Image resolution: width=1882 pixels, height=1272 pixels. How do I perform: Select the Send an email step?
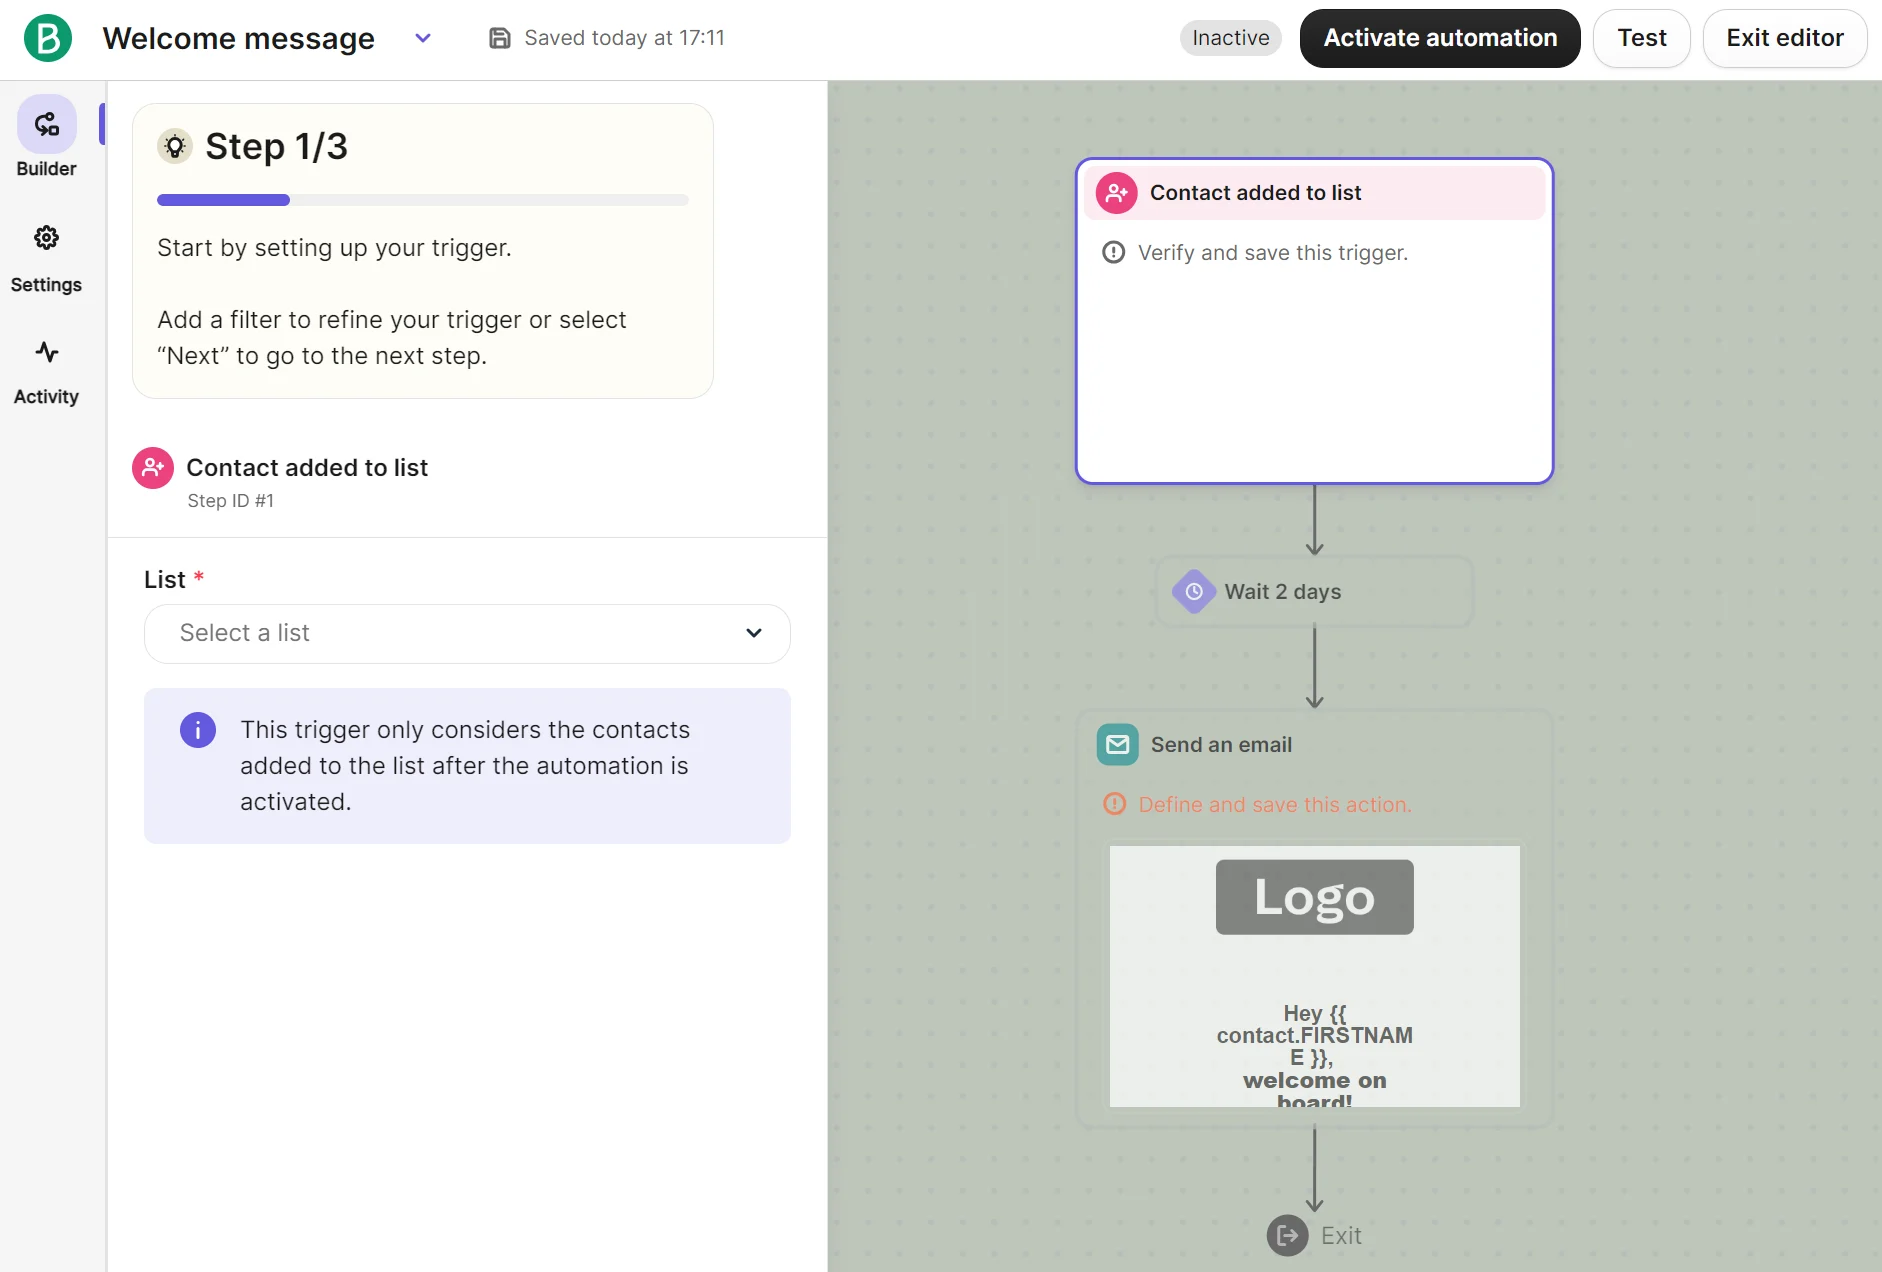pyautogui.click(x=1314, y=918)
